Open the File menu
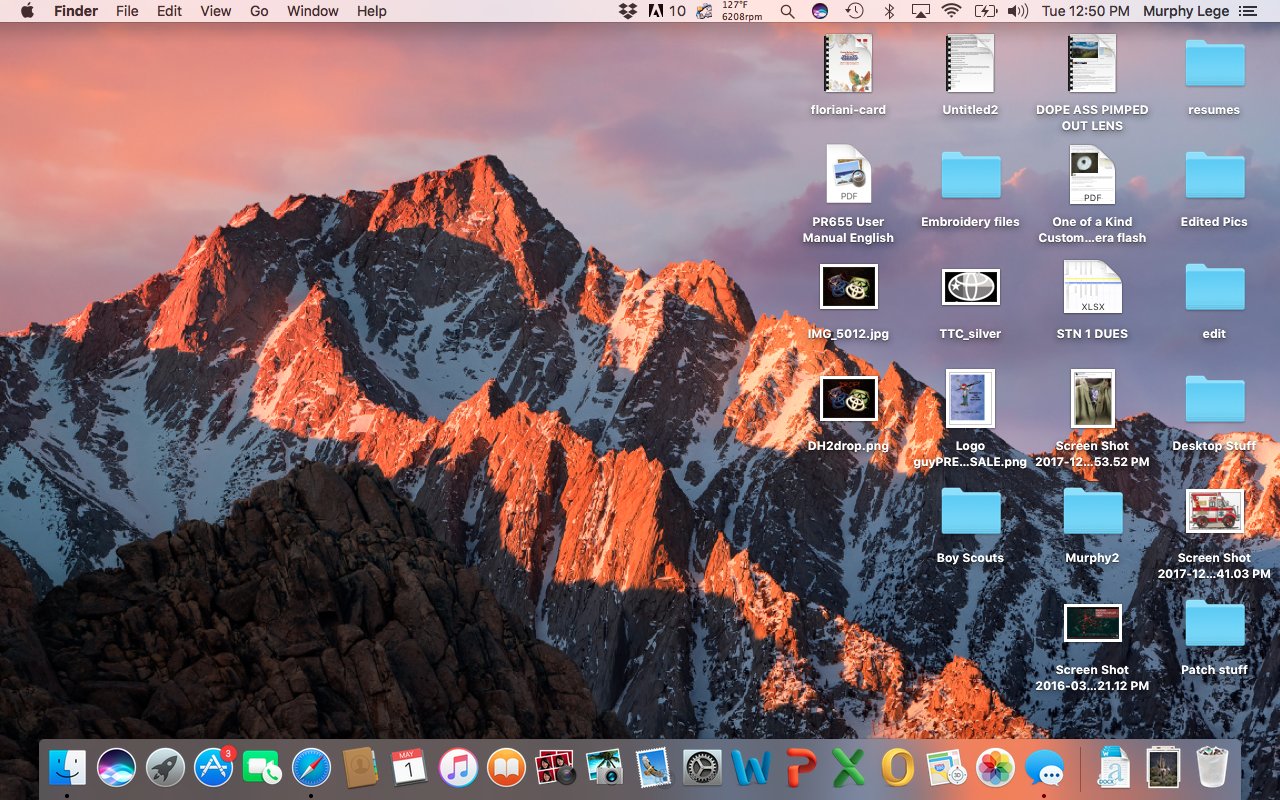Screen dimensions: 1280x800 point(127,11)
